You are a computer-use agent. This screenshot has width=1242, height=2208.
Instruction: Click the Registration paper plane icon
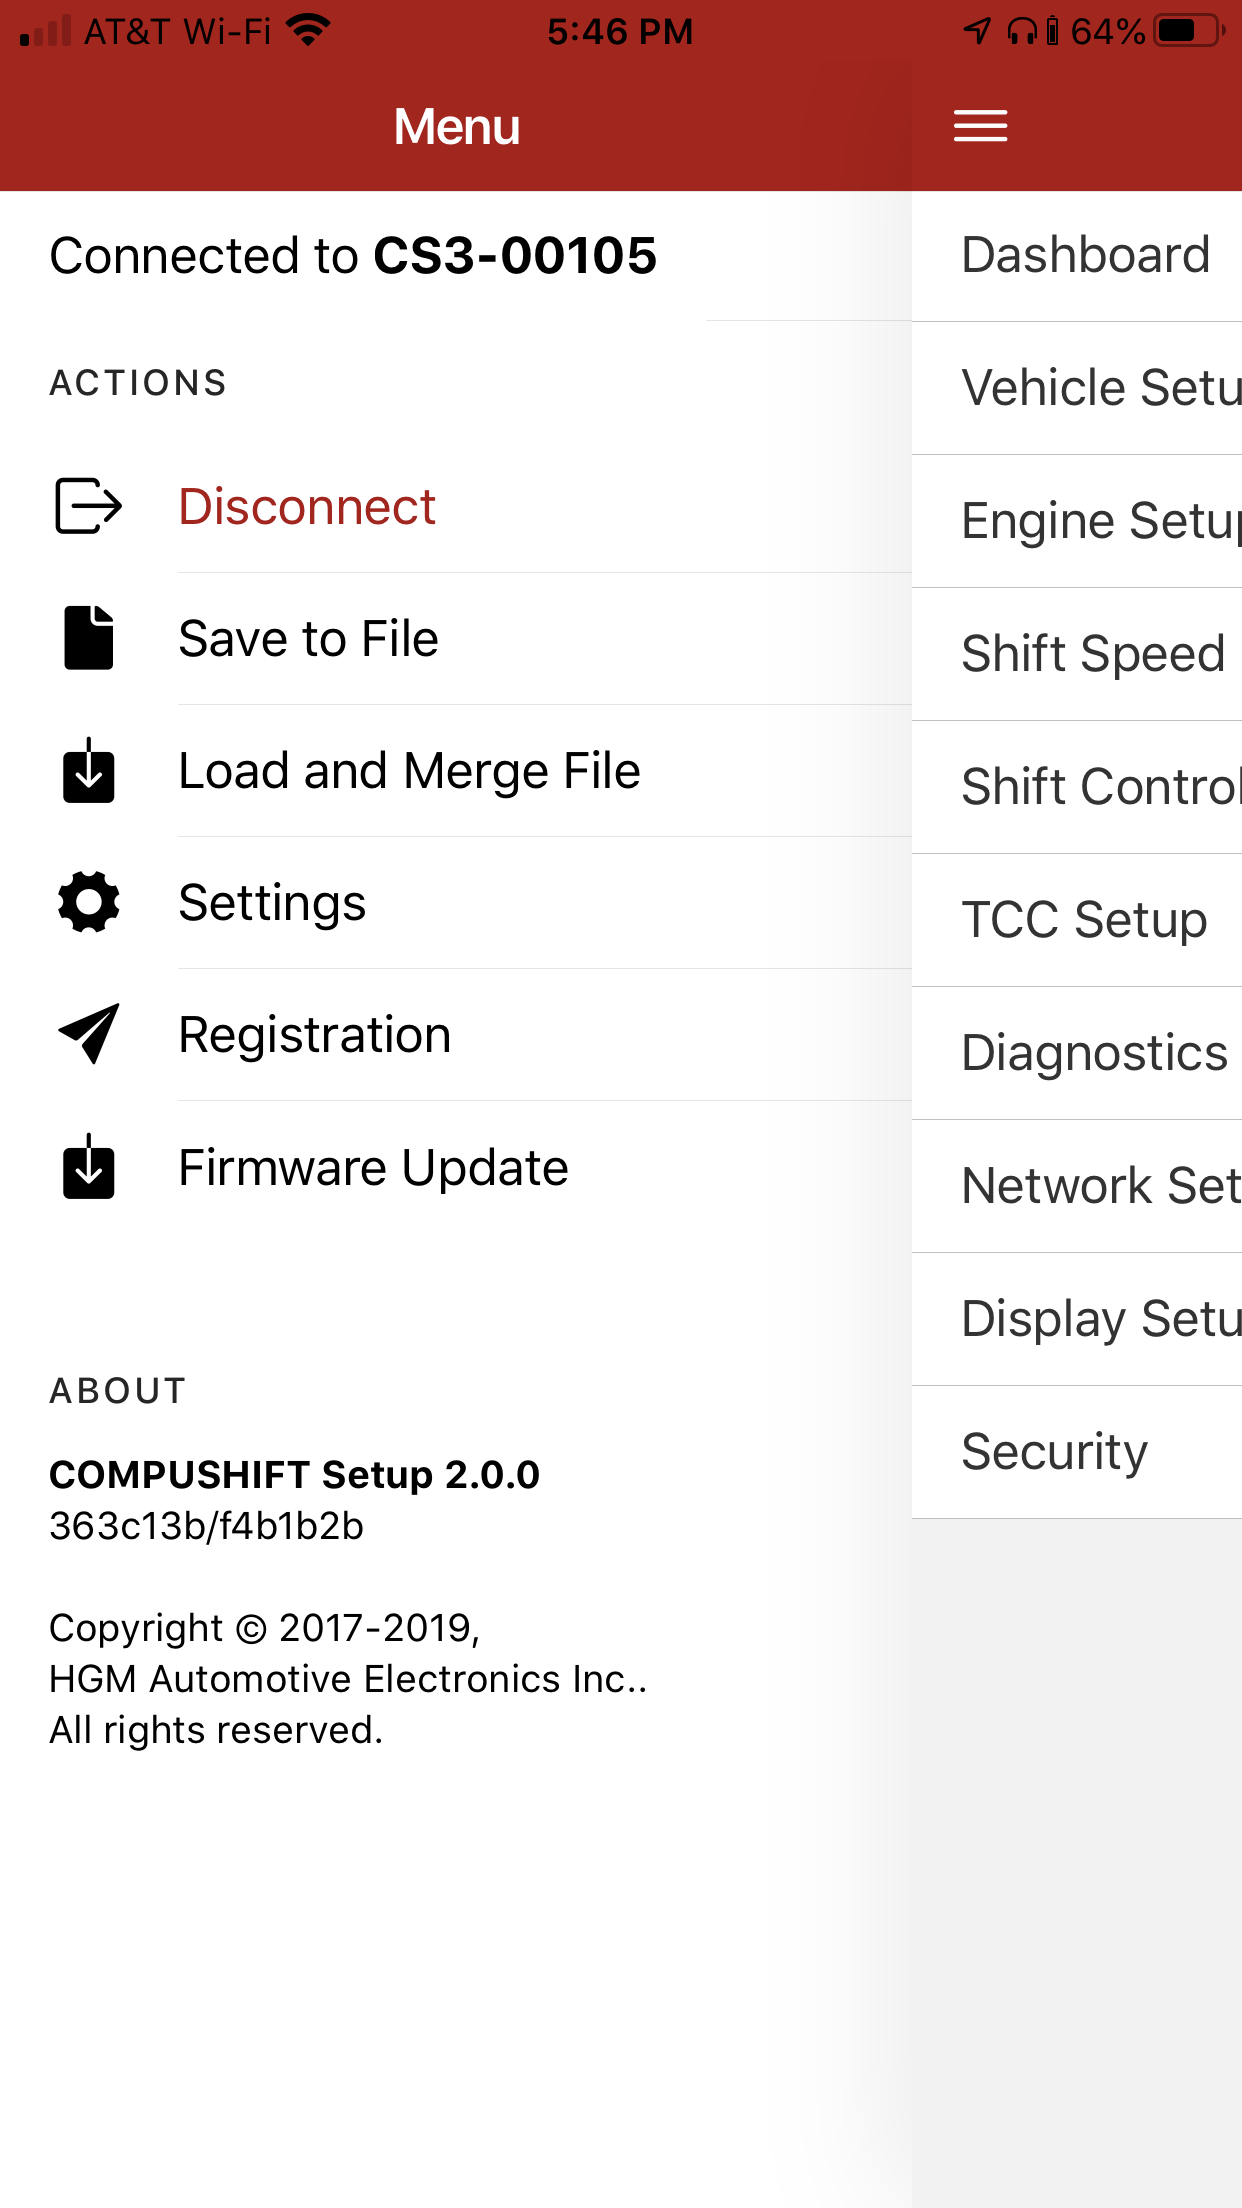coord(88,1034)
